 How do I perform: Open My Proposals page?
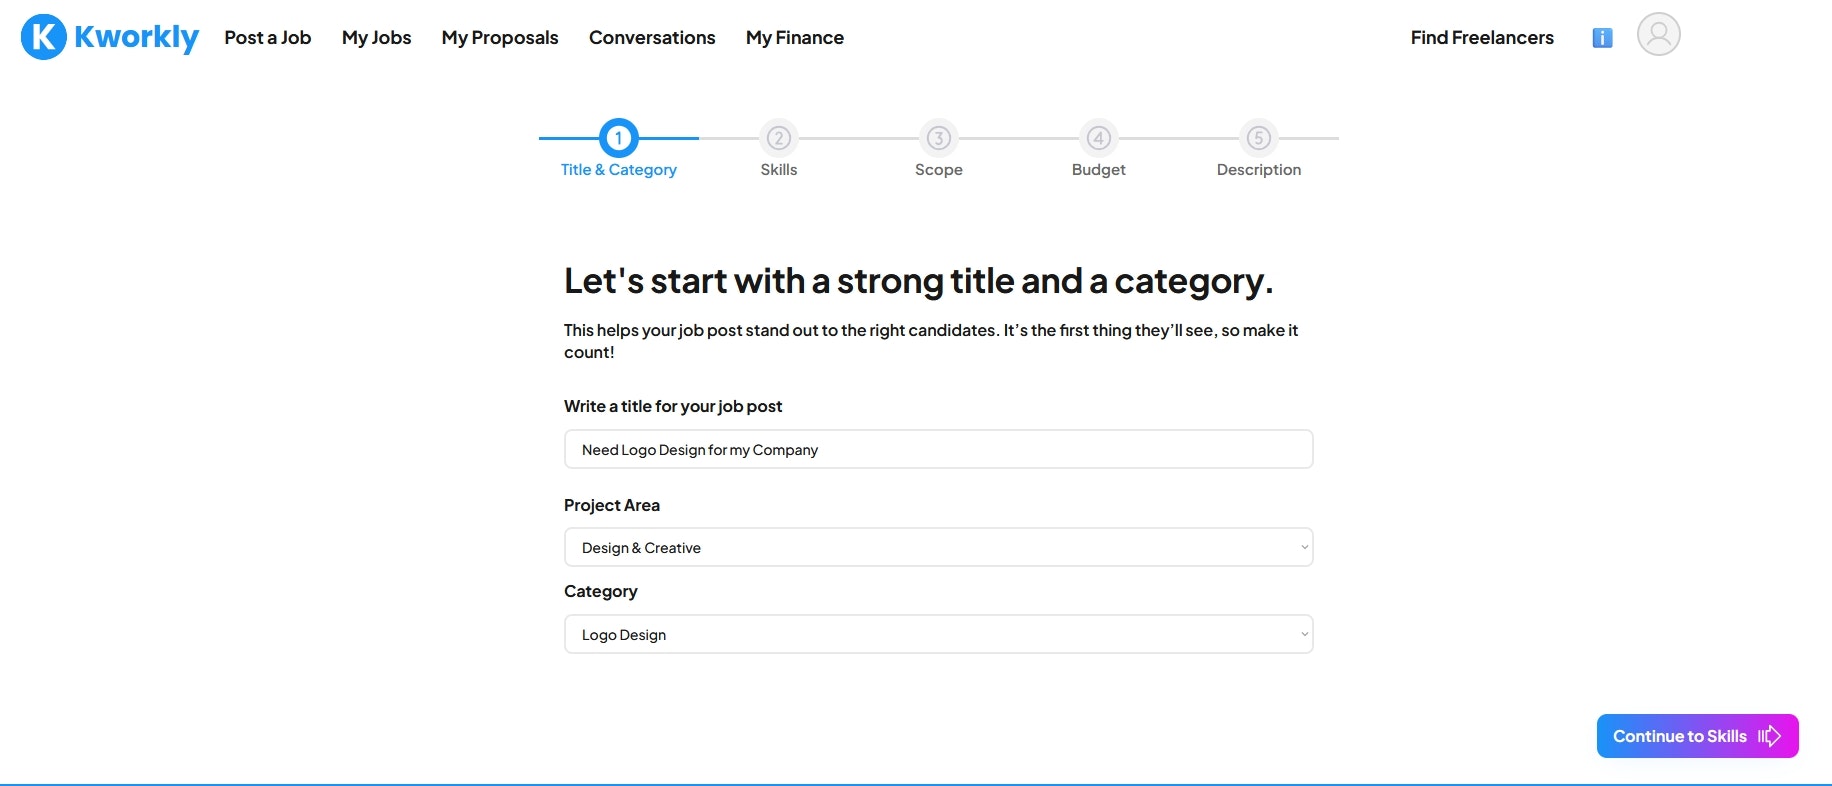tap(500, 38)
